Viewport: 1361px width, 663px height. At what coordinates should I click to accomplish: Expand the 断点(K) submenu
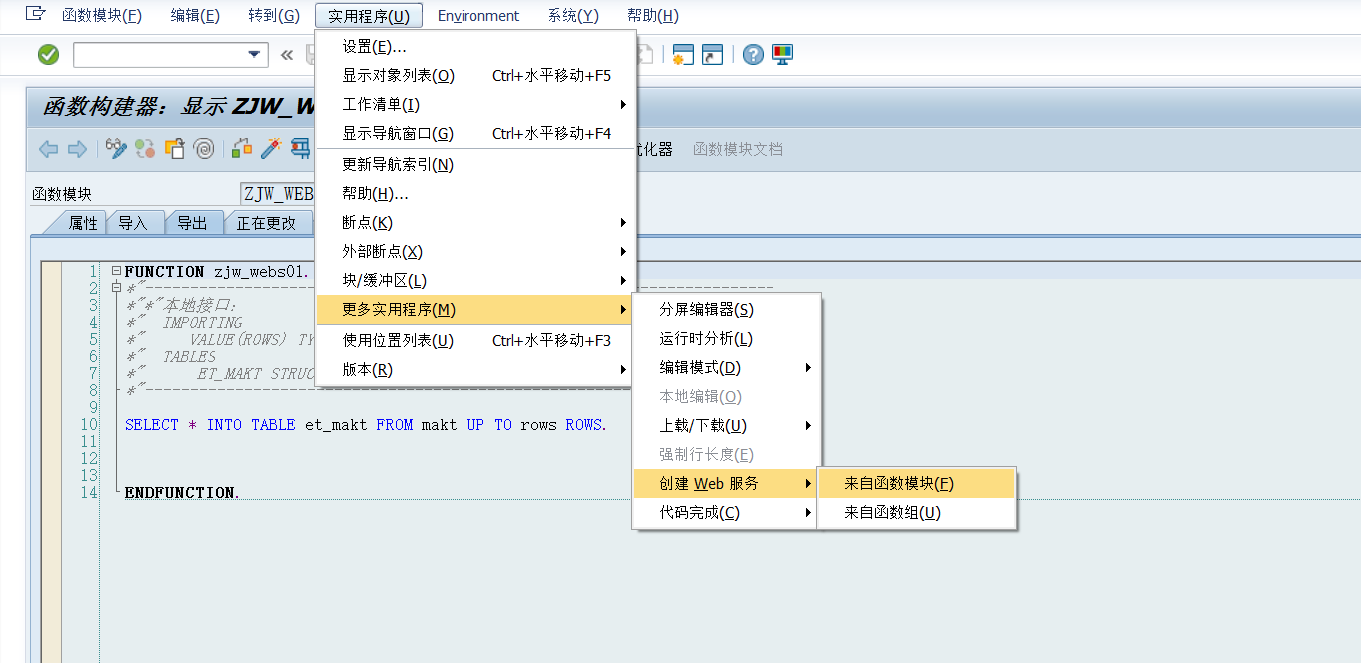(x=623, y=223)
